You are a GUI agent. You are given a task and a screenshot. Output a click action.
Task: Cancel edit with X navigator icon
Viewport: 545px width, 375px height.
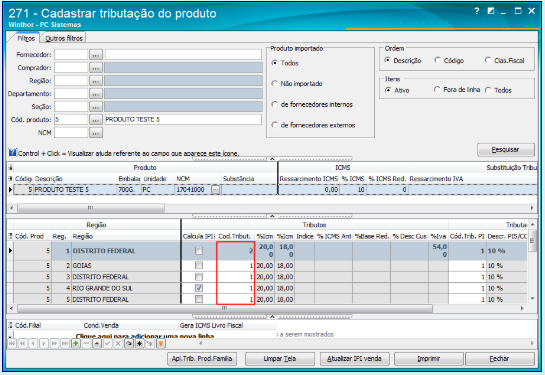point(118,344)
